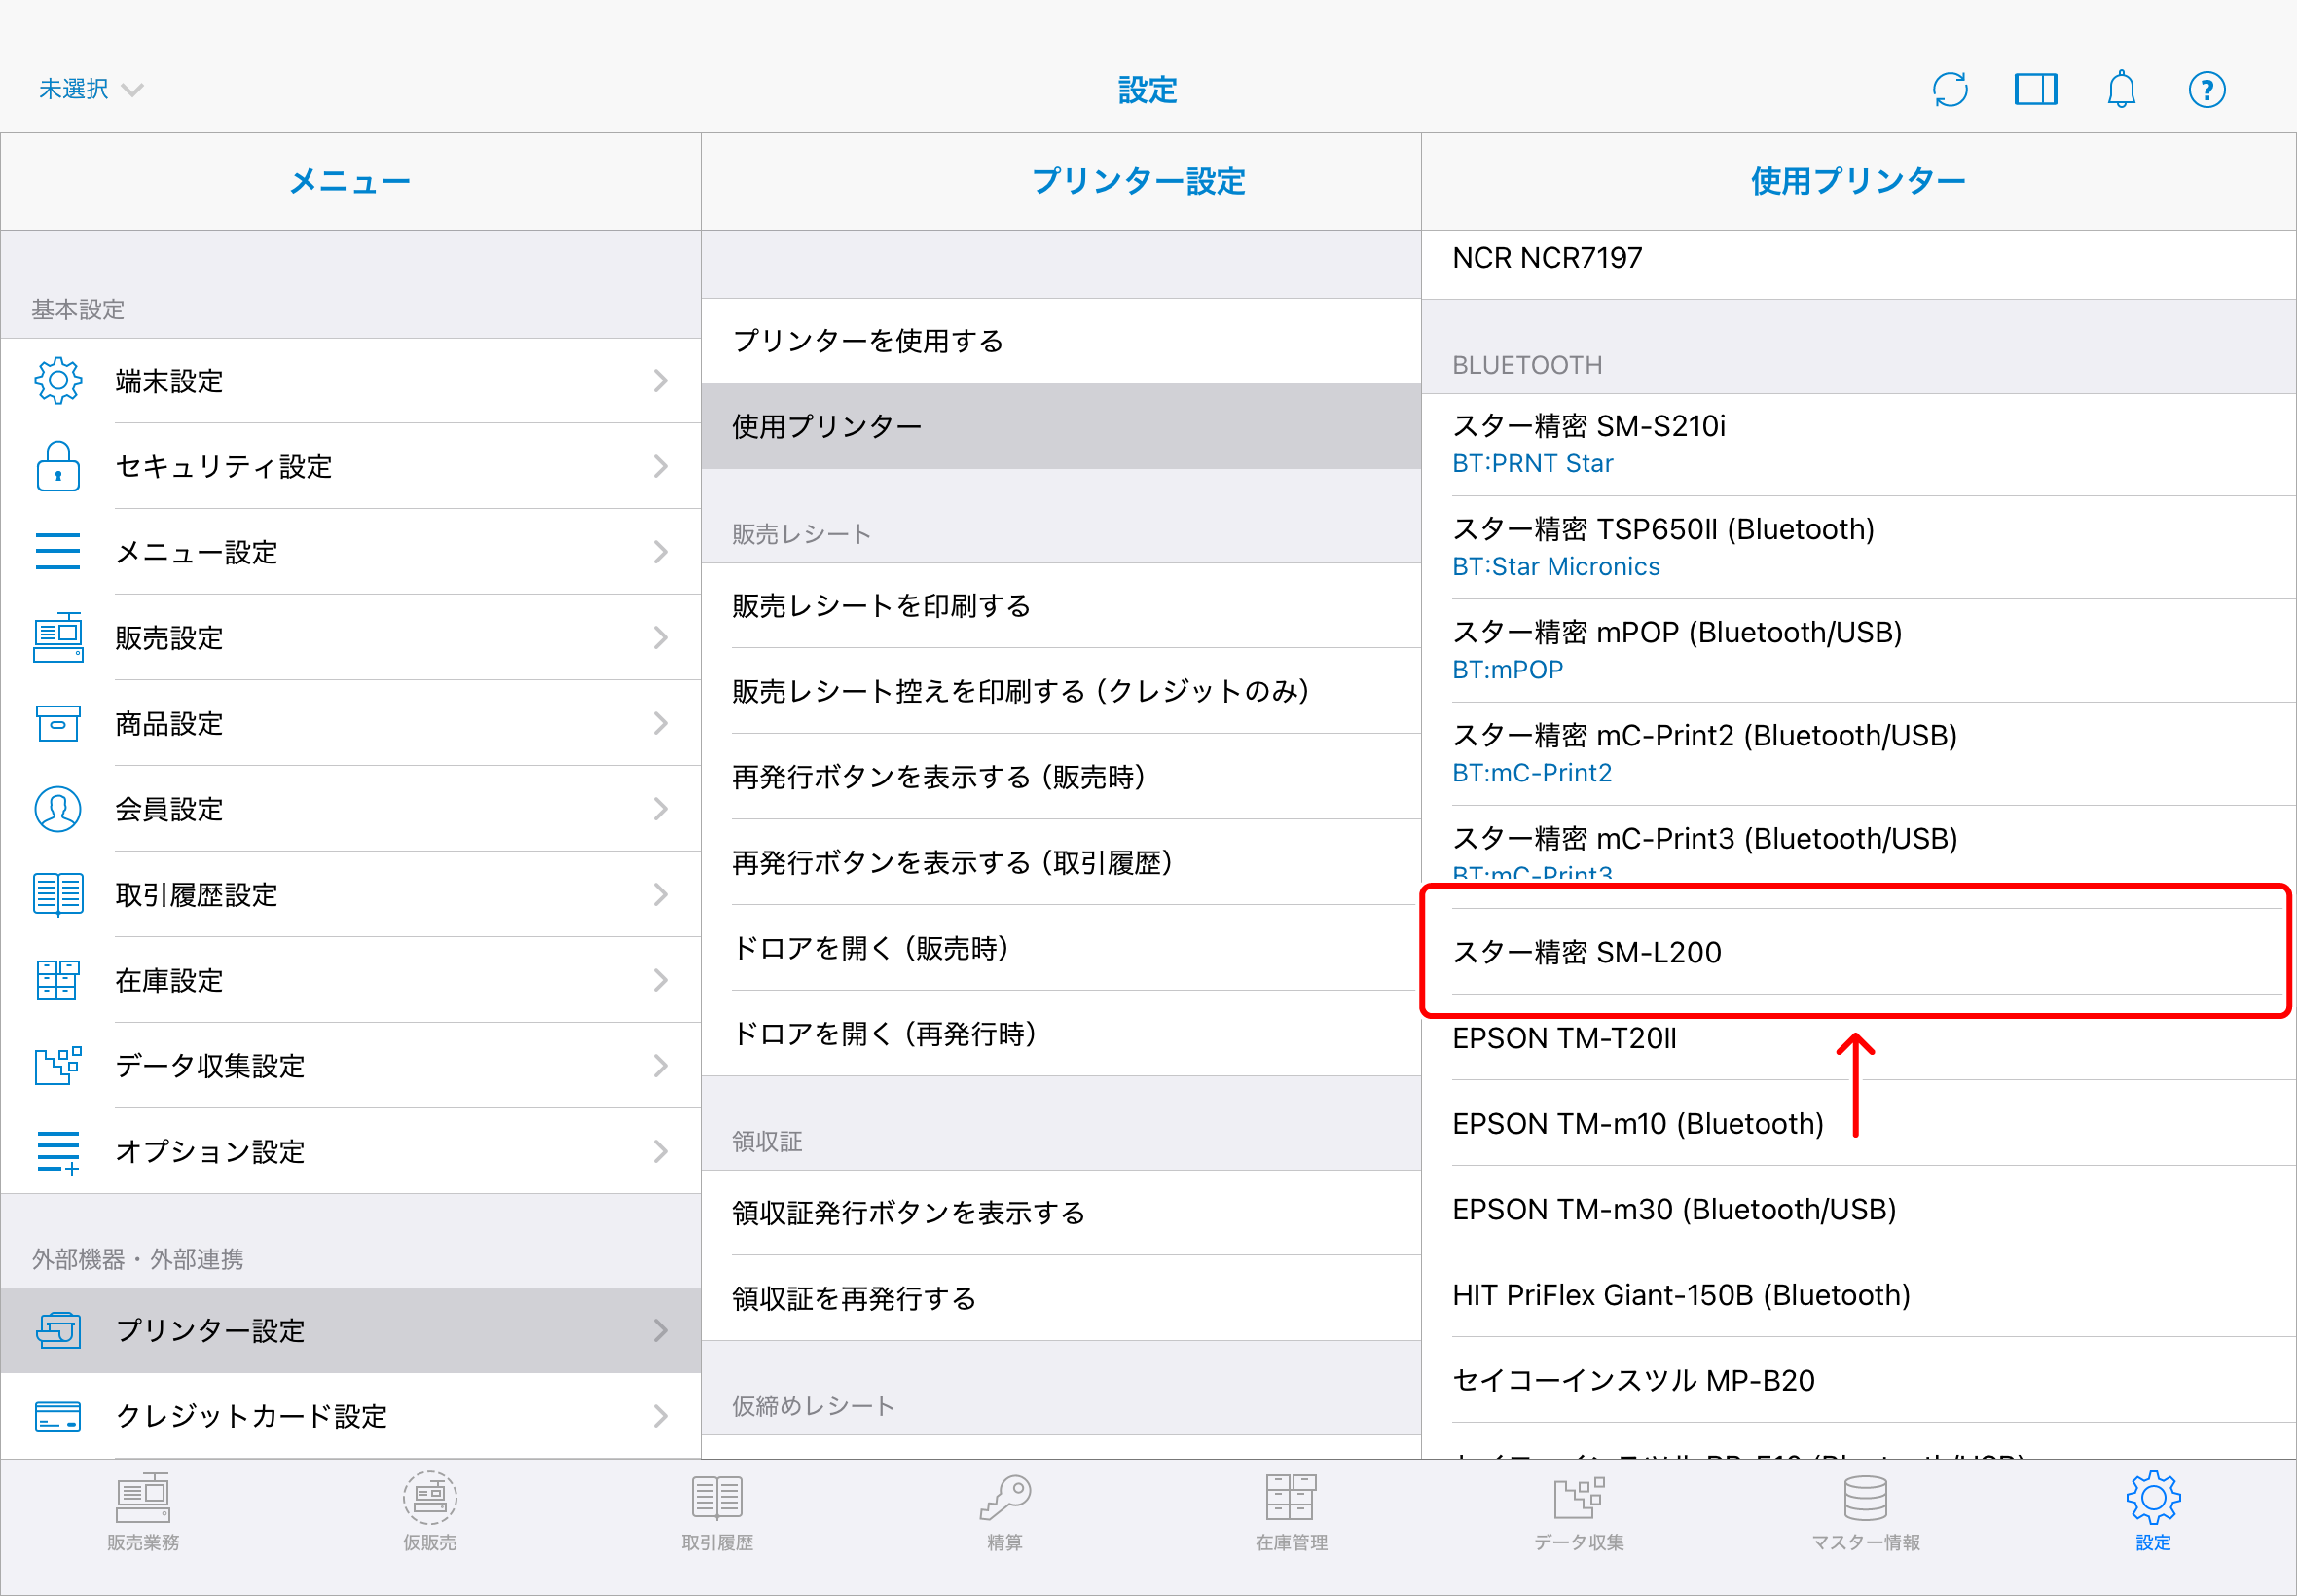Select the icon beside データ収集設定
2297x1596 pixels.
click(58, 1066)
